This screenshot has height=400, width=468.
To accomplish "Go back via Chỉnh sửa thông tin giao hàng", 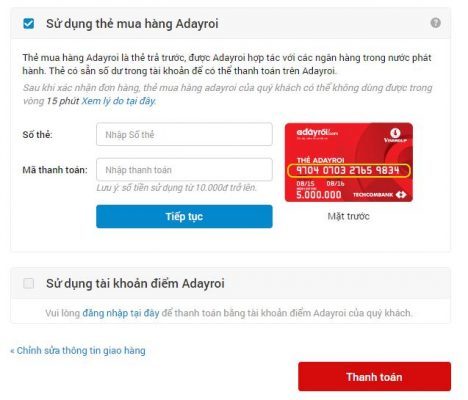I will [78, 351].
